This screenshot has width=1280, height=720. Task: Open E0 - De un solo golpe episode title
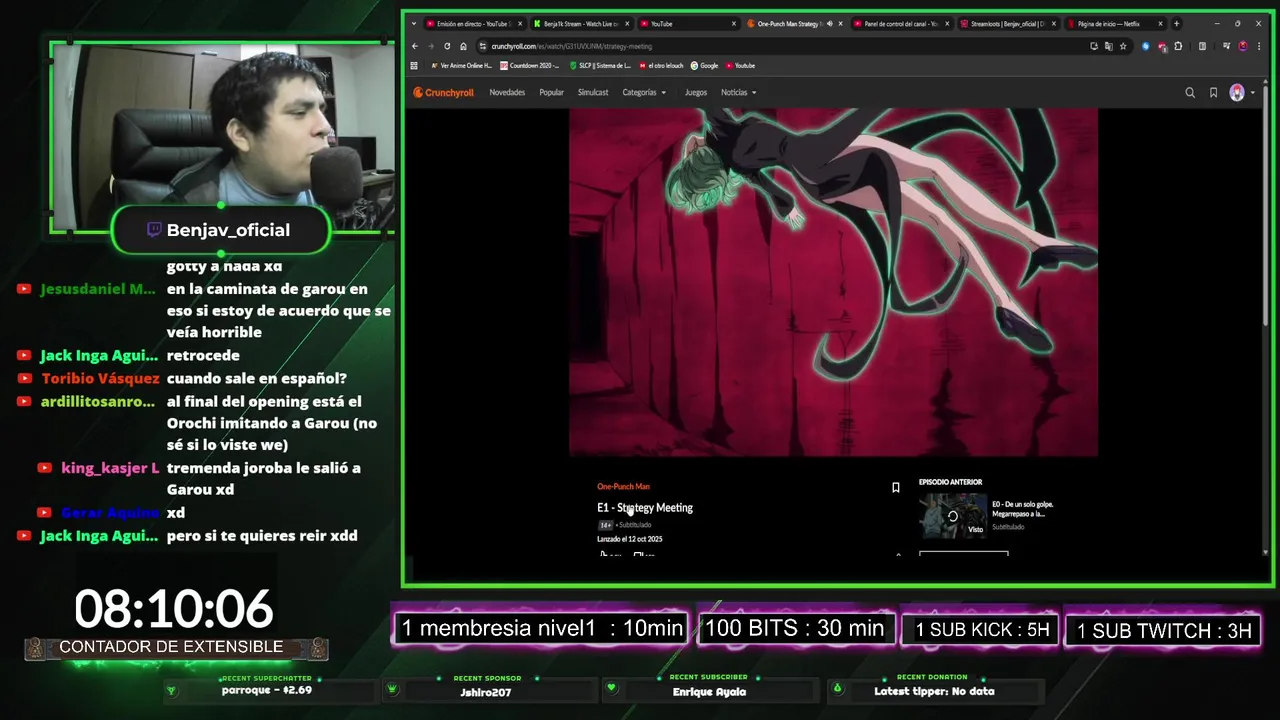[x=1023, y=509]
